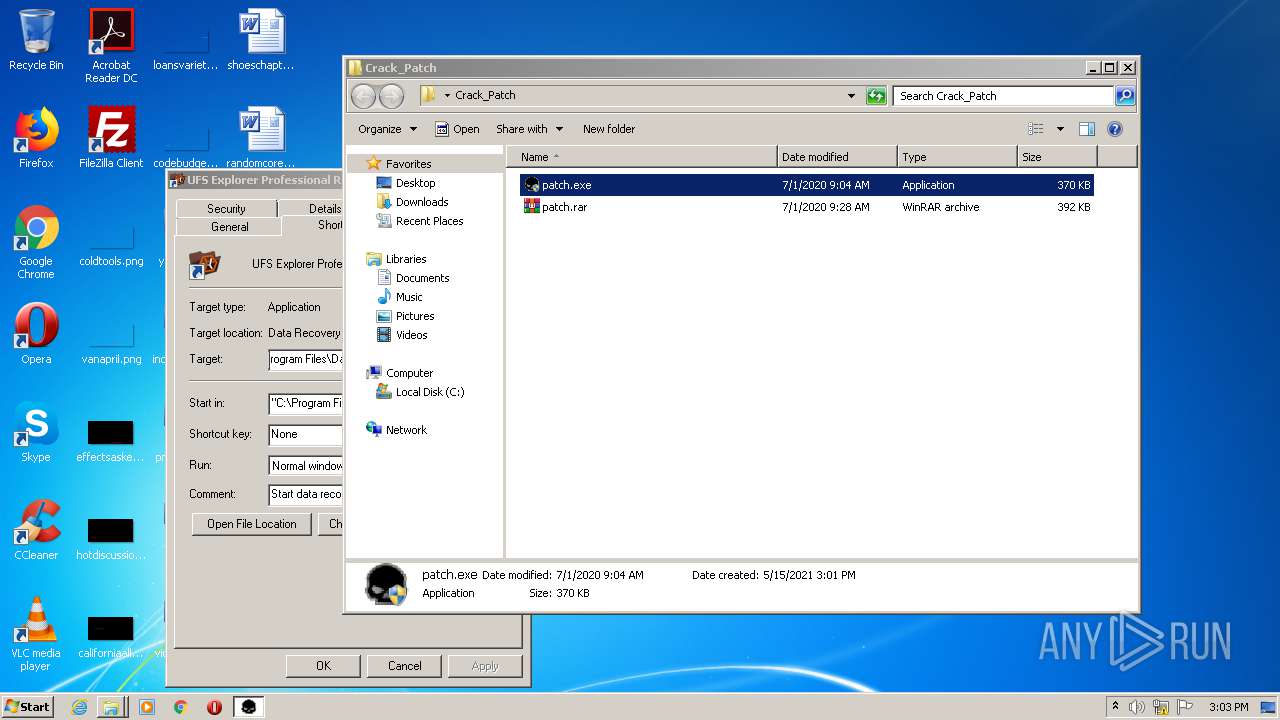Open Explorer help question mark icon
Viewport: 1280px width, 720px height.
[1115, 129]
